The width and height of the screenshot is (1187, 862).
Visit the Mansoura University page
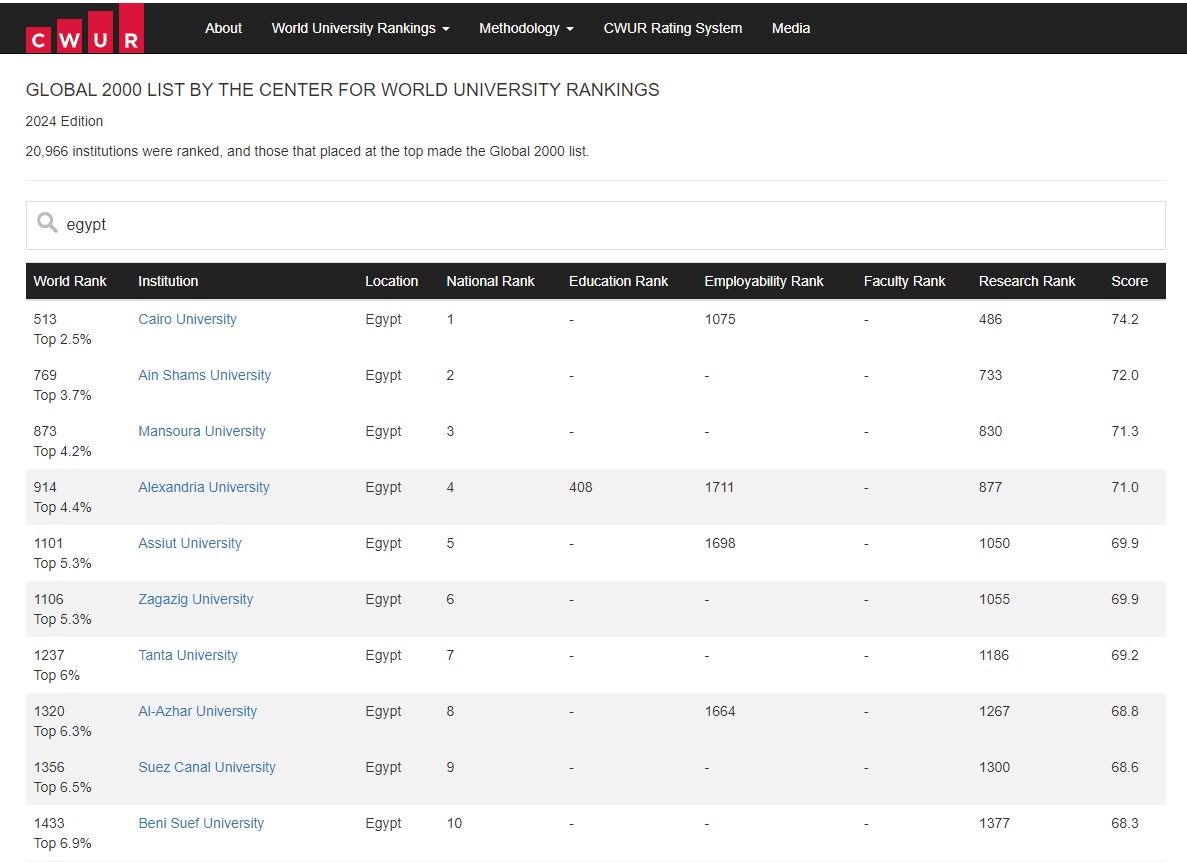tap(201, 431)
